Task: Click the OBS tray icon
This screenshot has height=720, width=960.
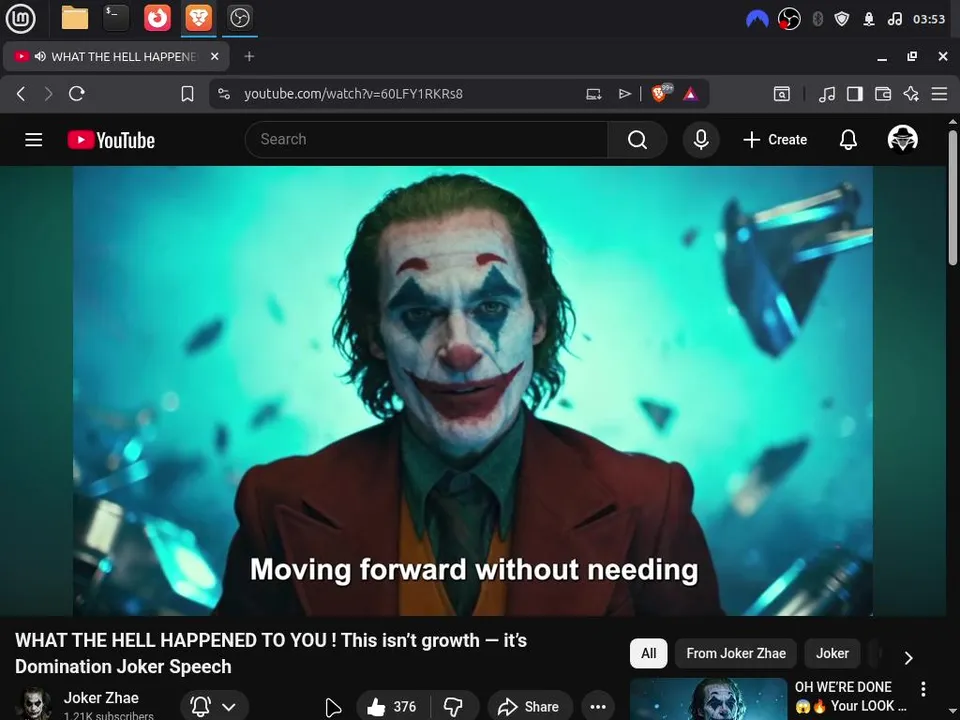Action: tap(789, 20)
